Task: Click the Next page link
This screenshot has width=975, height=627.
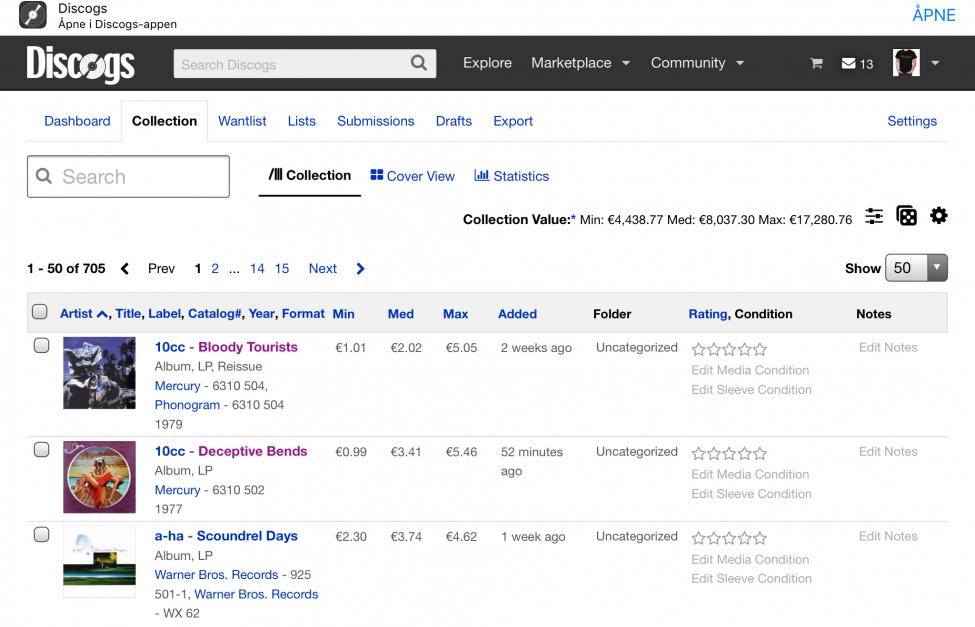Action: tap(323, 269)
